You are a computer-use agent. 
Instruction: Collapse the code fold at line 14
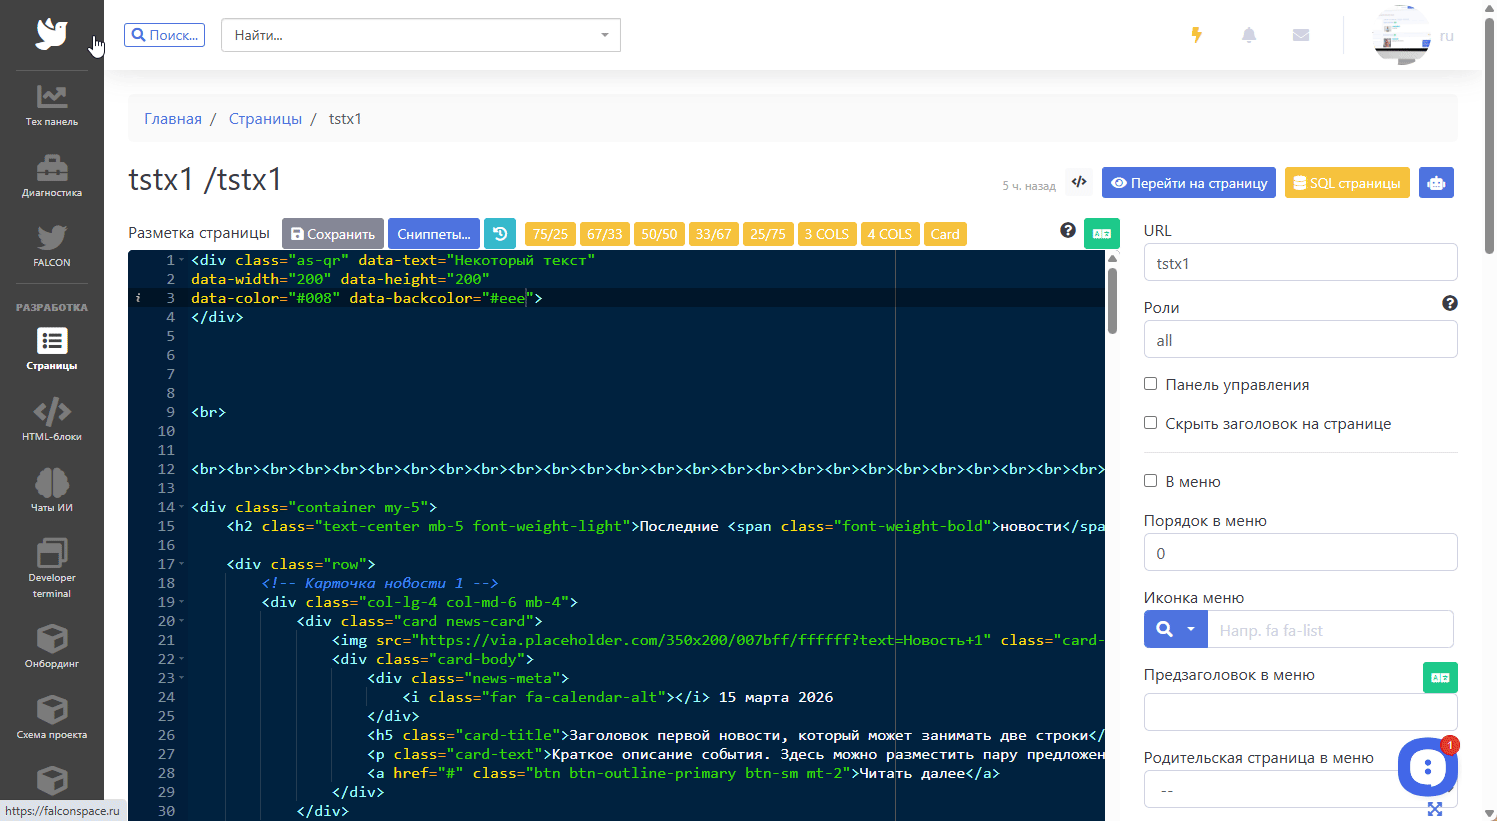[181, 508]
